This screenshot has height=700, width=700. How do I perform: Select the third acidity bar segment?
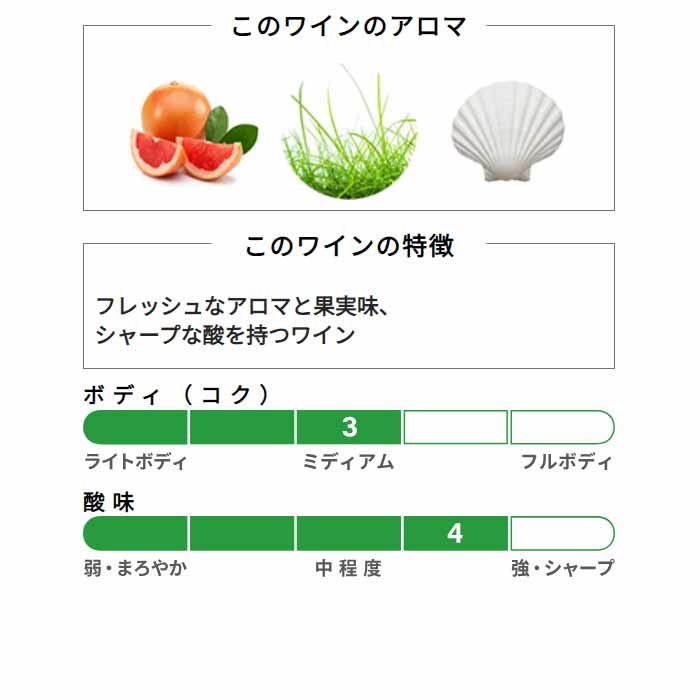click(349, 533)
